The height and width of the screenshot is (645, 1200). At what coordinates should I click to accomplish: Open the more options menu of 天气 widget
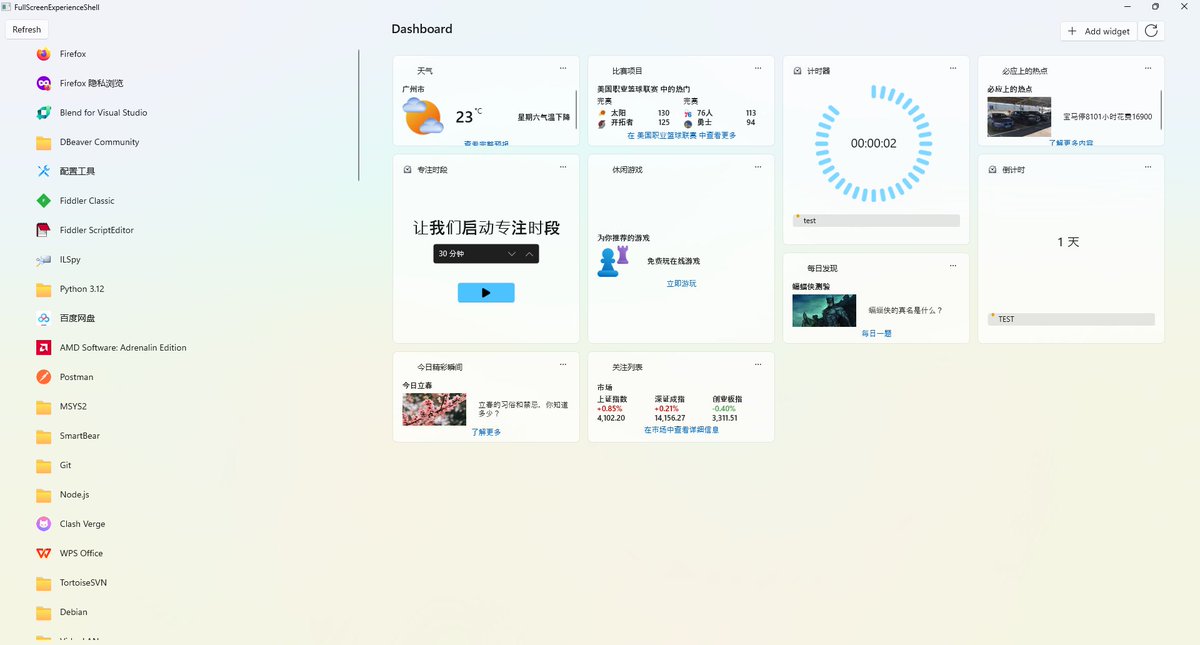point(563,68)
